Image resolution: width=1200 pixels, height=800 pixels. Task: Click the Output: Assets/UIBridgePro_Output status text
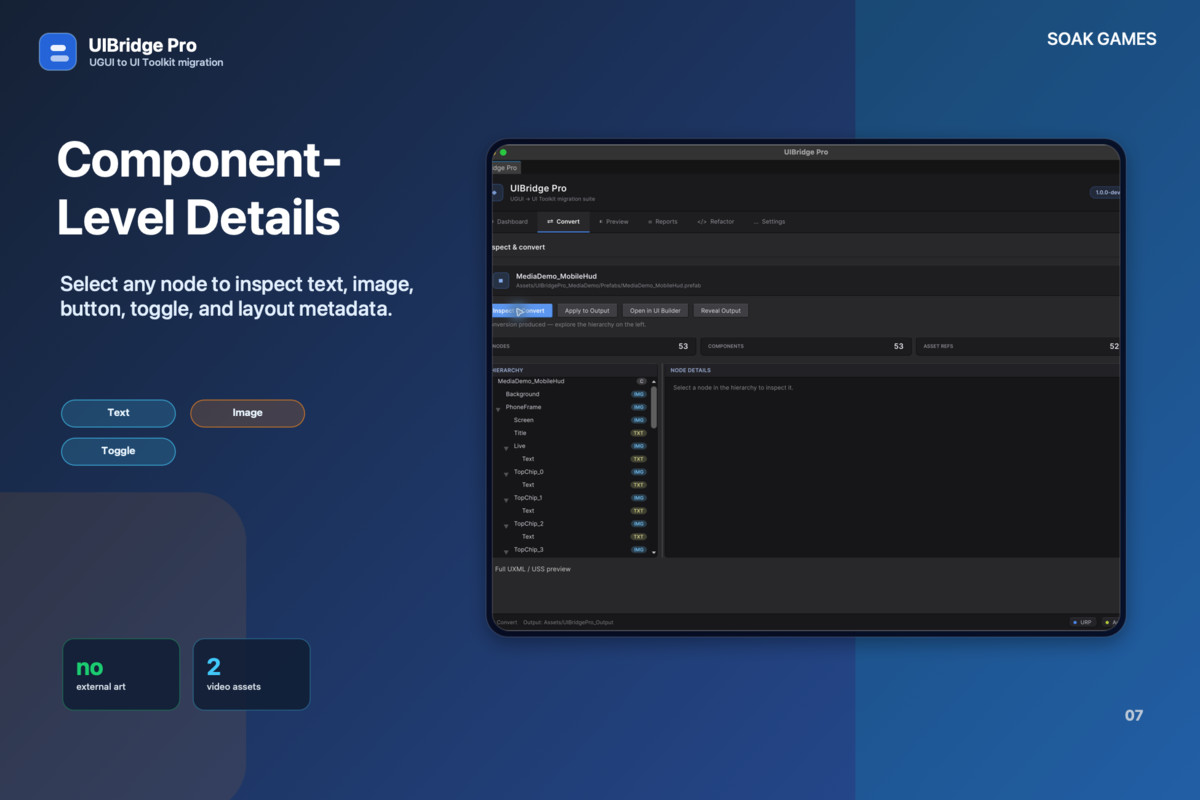(x=568, y=622)
